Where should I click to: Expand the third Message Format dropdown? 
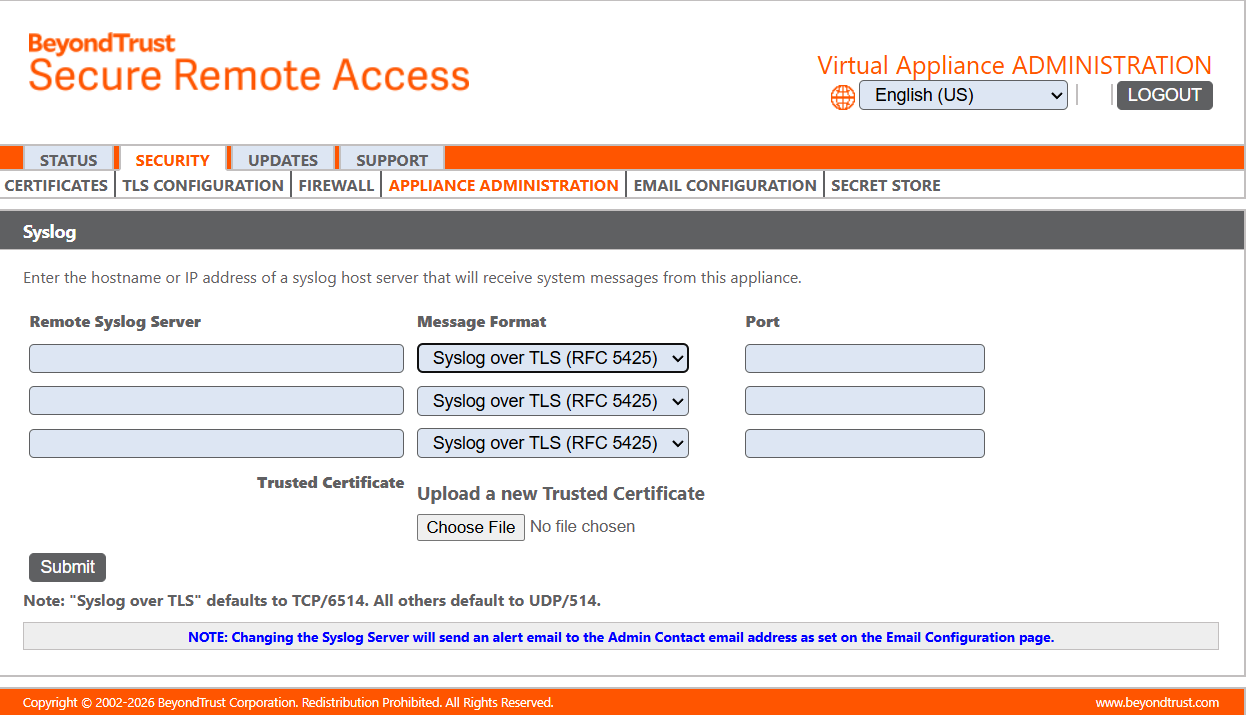click(553, 443)
